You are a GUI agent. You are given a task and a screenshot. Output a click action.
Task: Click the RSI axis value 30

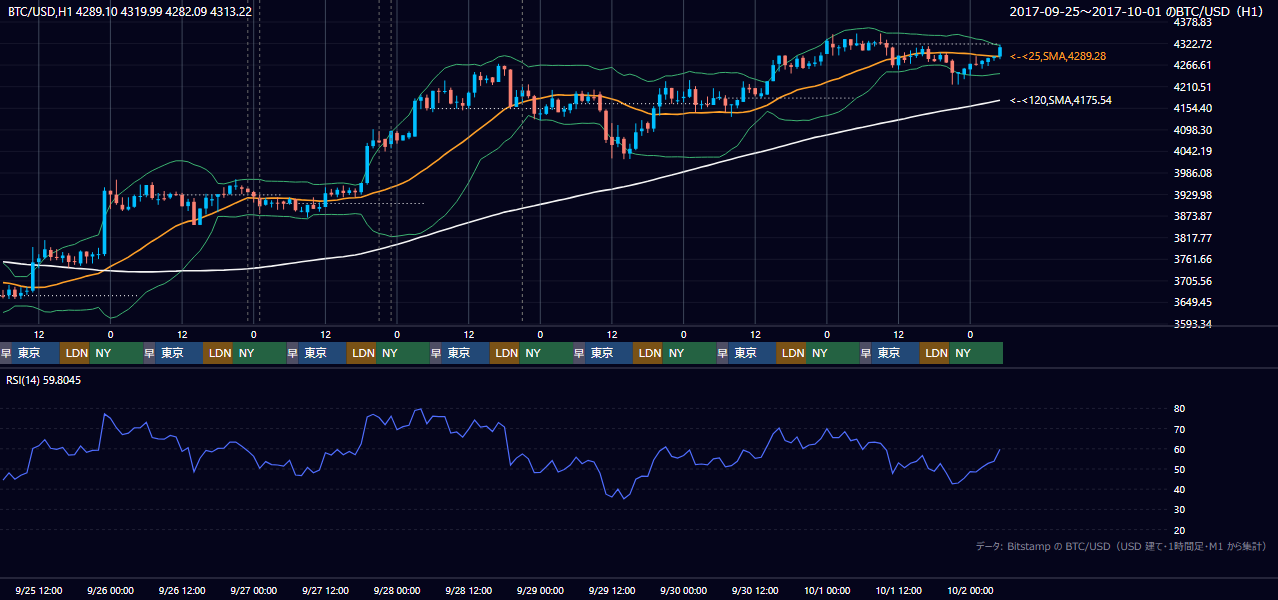[1179, 510]
